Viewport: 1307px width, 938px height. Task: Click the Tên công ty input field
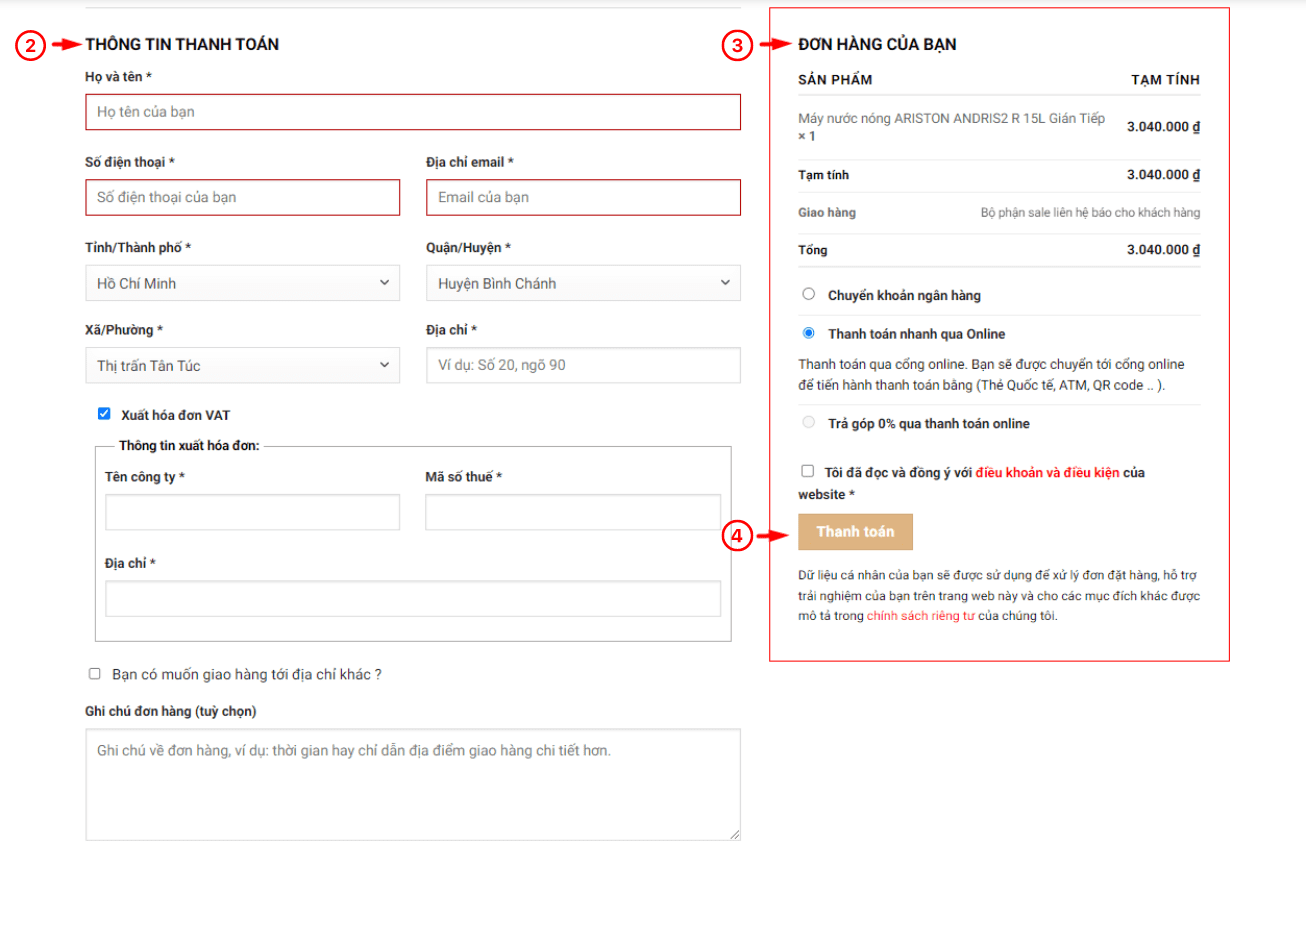(x=252, y=513)
